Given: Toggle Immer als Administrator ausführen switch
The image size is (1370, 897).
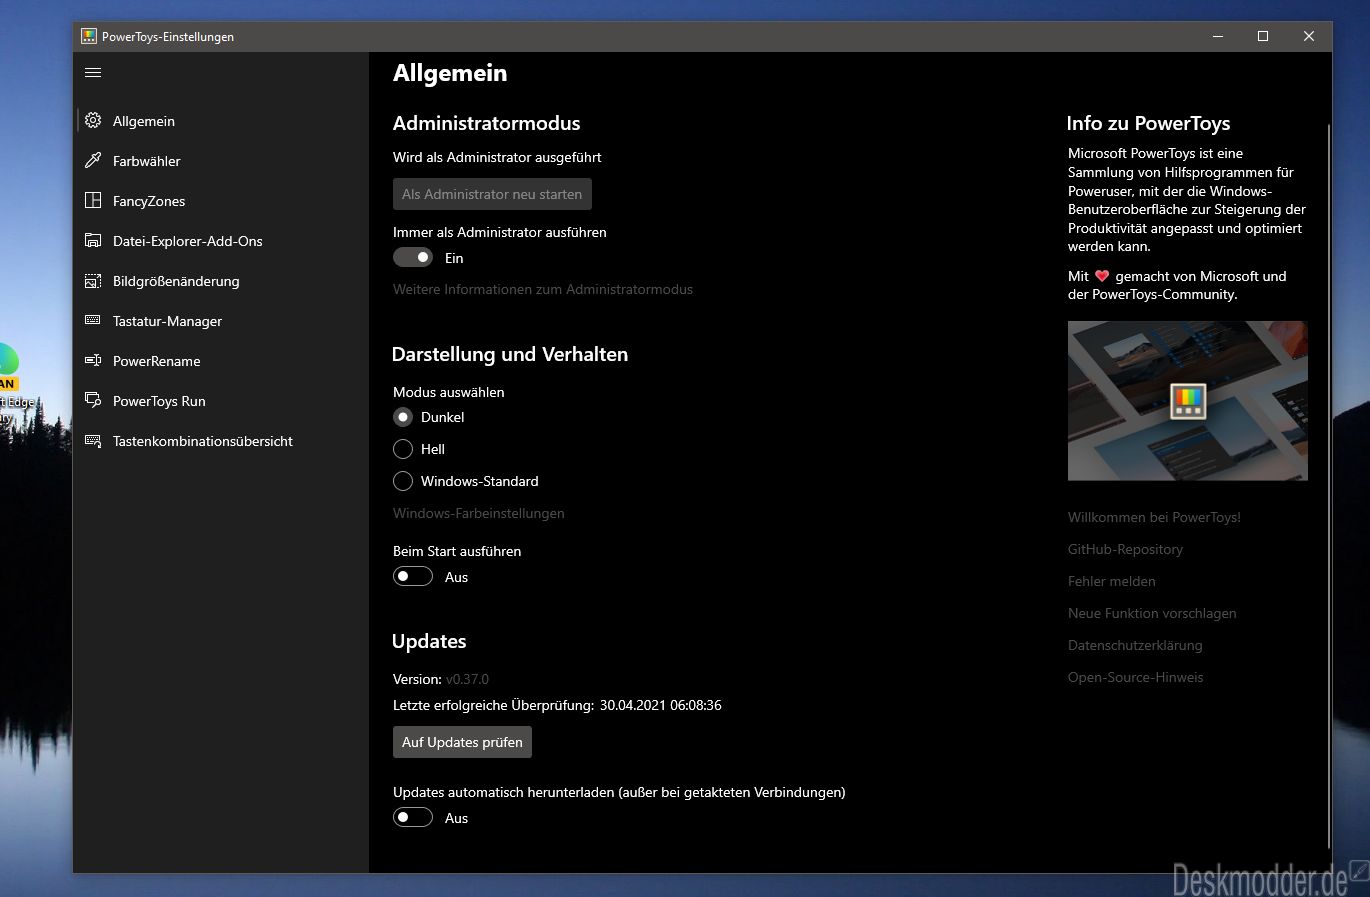Looking at the screenshot, I should (x=413, y=258).
